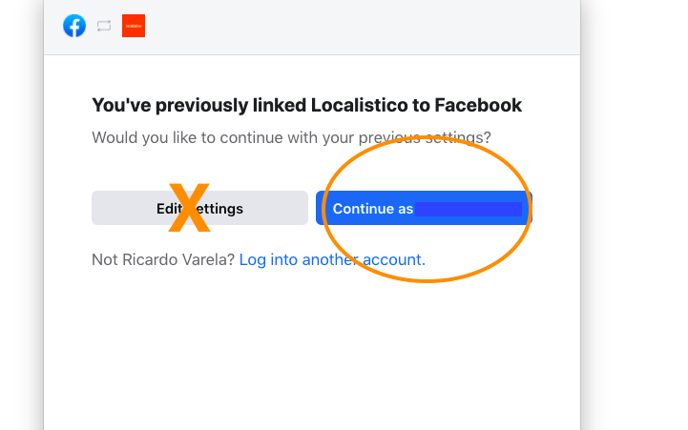Click the redacted name on Continue button
688x430 pixels.
coord(469,209)
